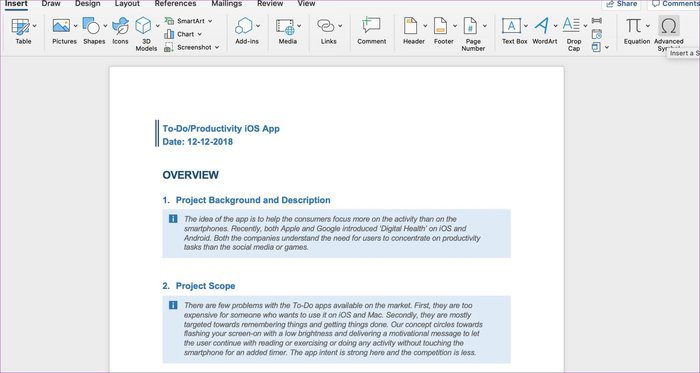Open Advanced Symbol omega icon
The image size is (700, 373).
pyautogui.click(x=669, y=26)
